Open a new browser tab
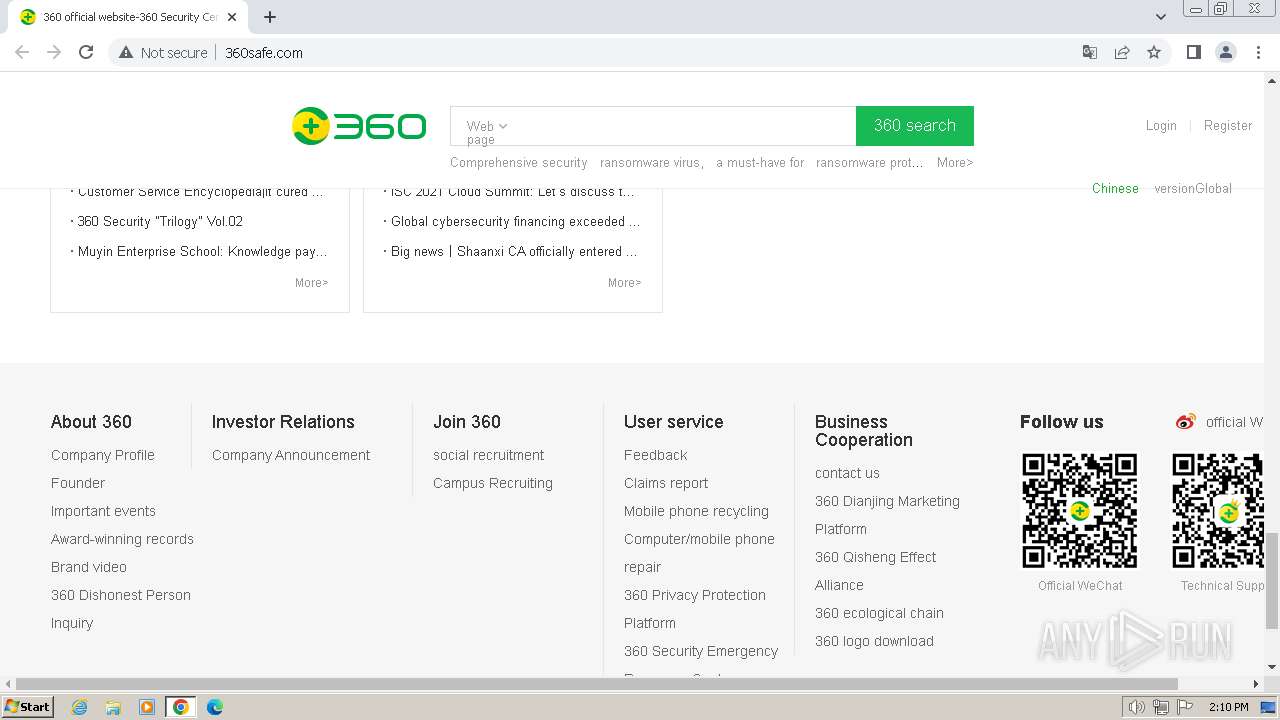This screenshot has height=720, width=1280. pyautogui.click(x=270, y=17)
